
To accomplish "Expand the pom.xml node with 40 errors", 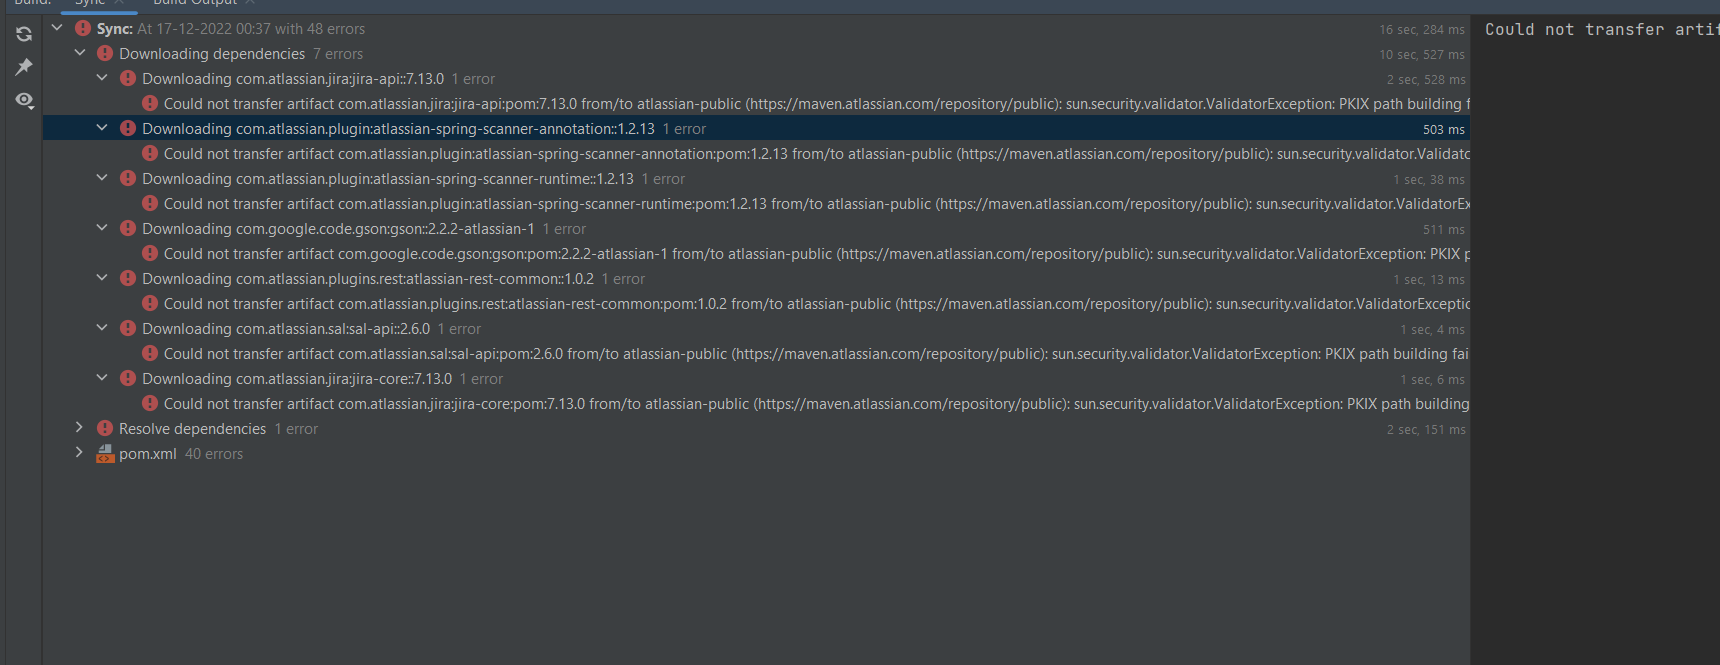I will [80, 453].
